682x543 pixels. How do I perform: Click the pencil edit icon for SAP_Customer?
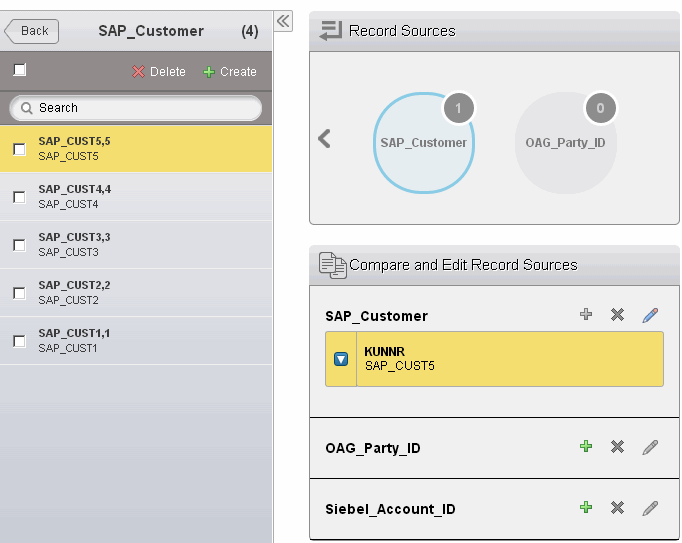[650, 315]
